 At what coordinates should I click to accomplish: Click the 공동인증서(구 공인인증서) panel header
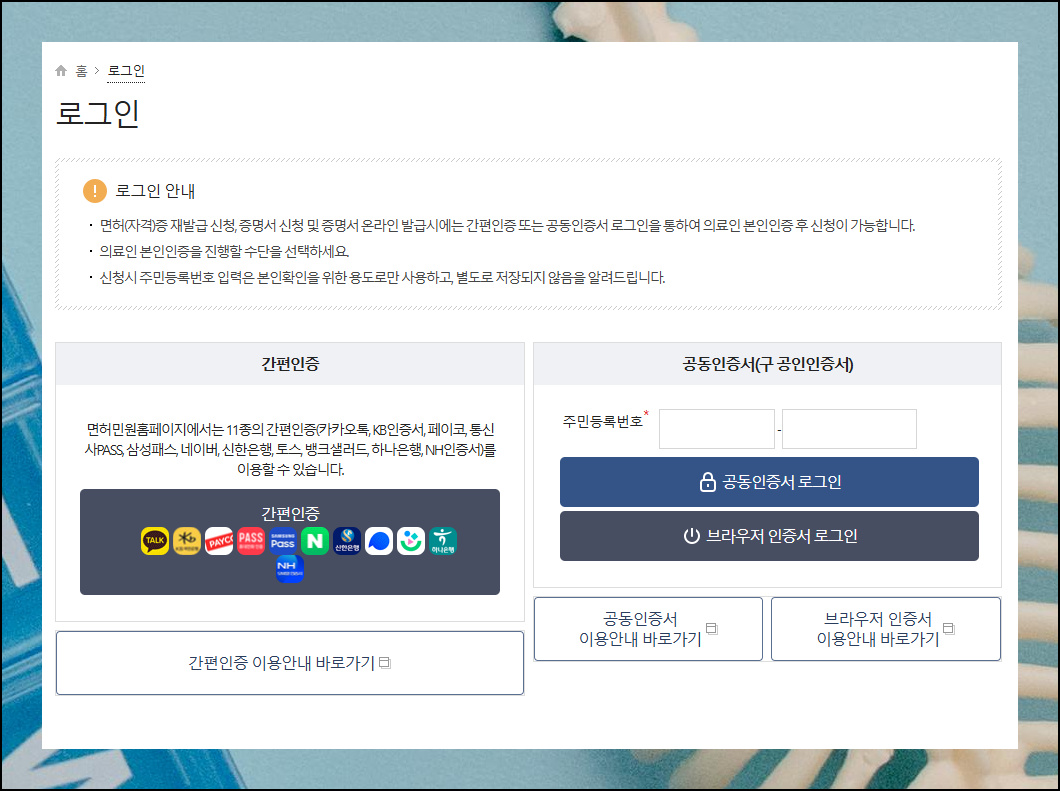click(767, 364)
